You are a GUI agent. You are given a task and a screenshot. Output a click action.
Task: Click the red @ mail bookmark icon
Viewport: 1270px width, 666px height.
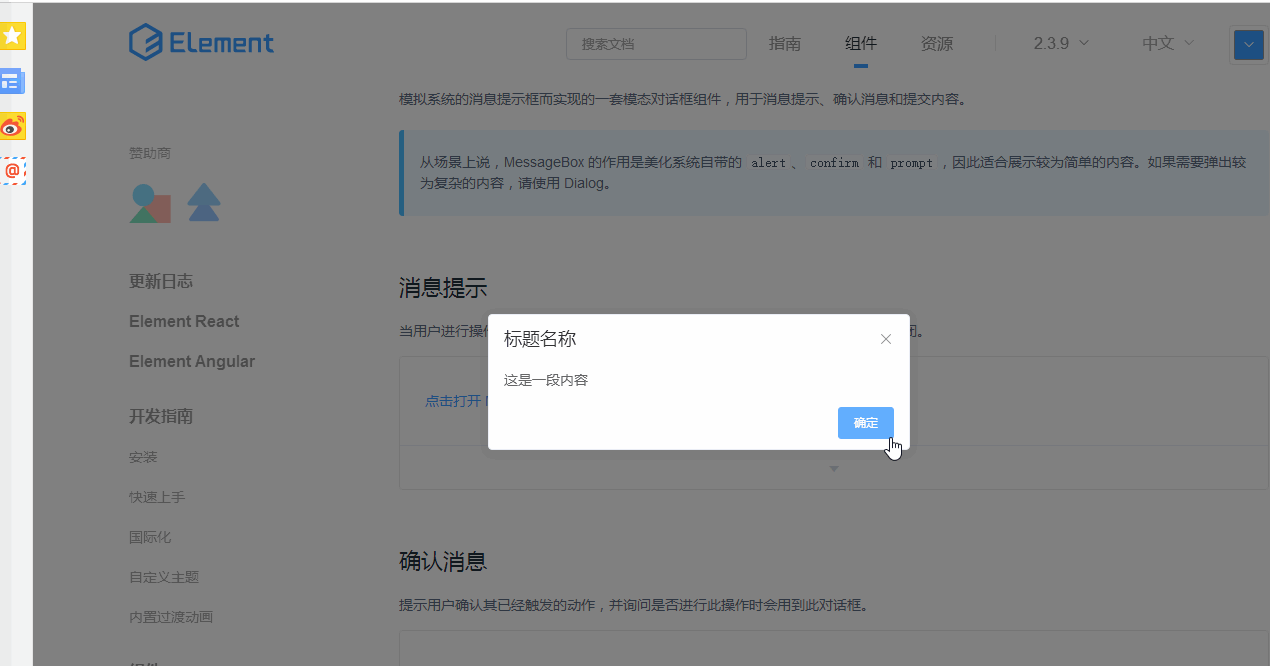pos(13,171)
